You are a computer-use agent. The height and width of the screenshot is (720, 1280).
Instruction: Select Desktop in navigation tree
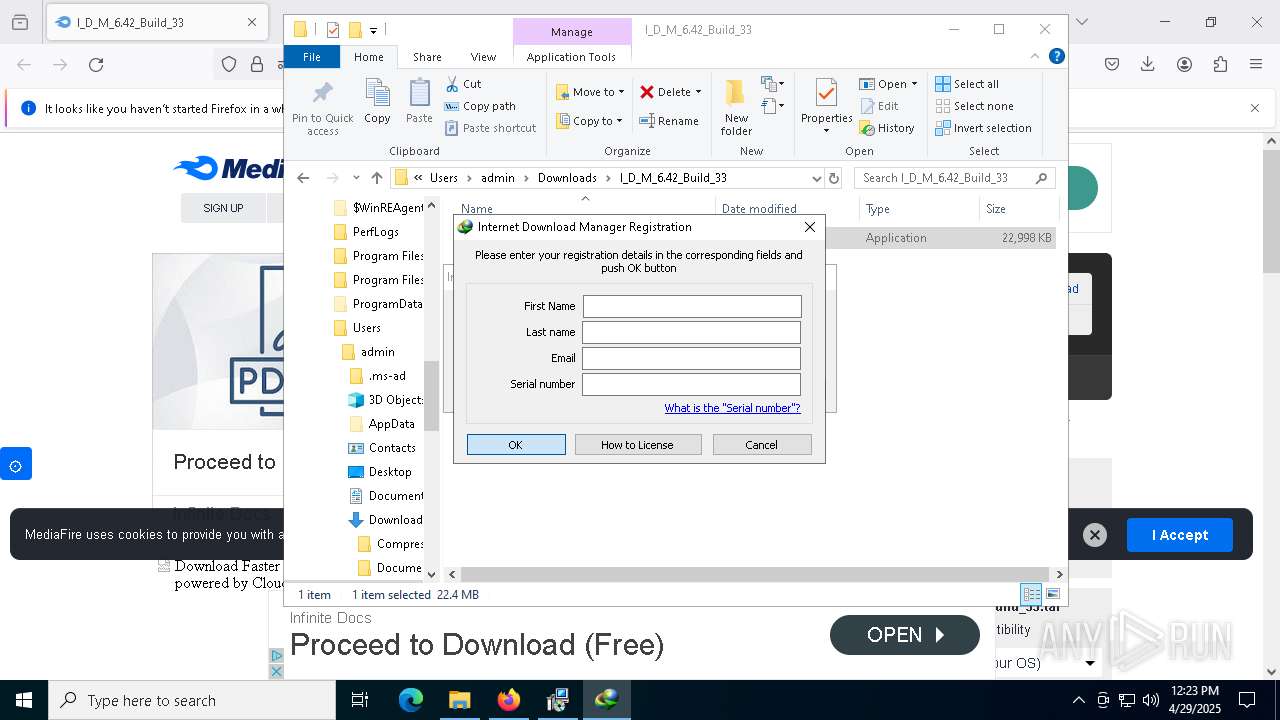click(x=390, y=472)
